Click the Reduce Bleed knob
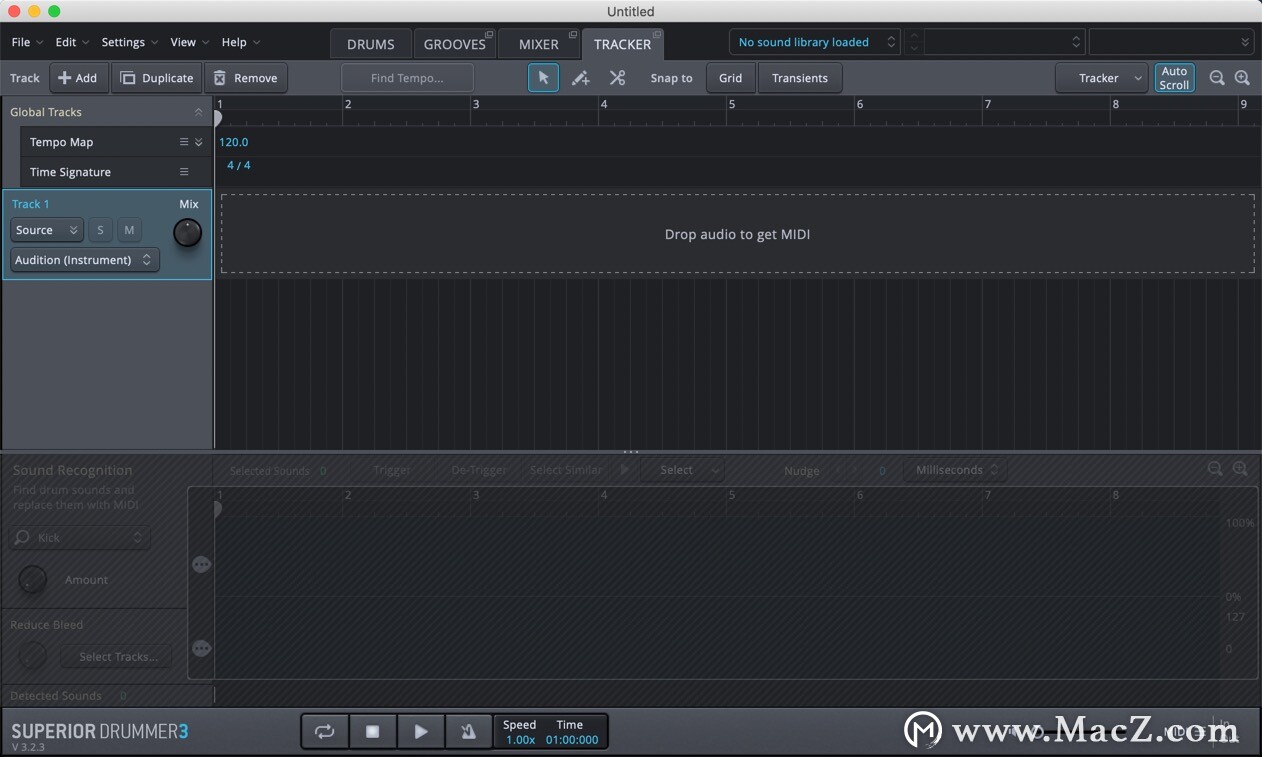This screenshot has width=1262, height=757. point(33,657)
